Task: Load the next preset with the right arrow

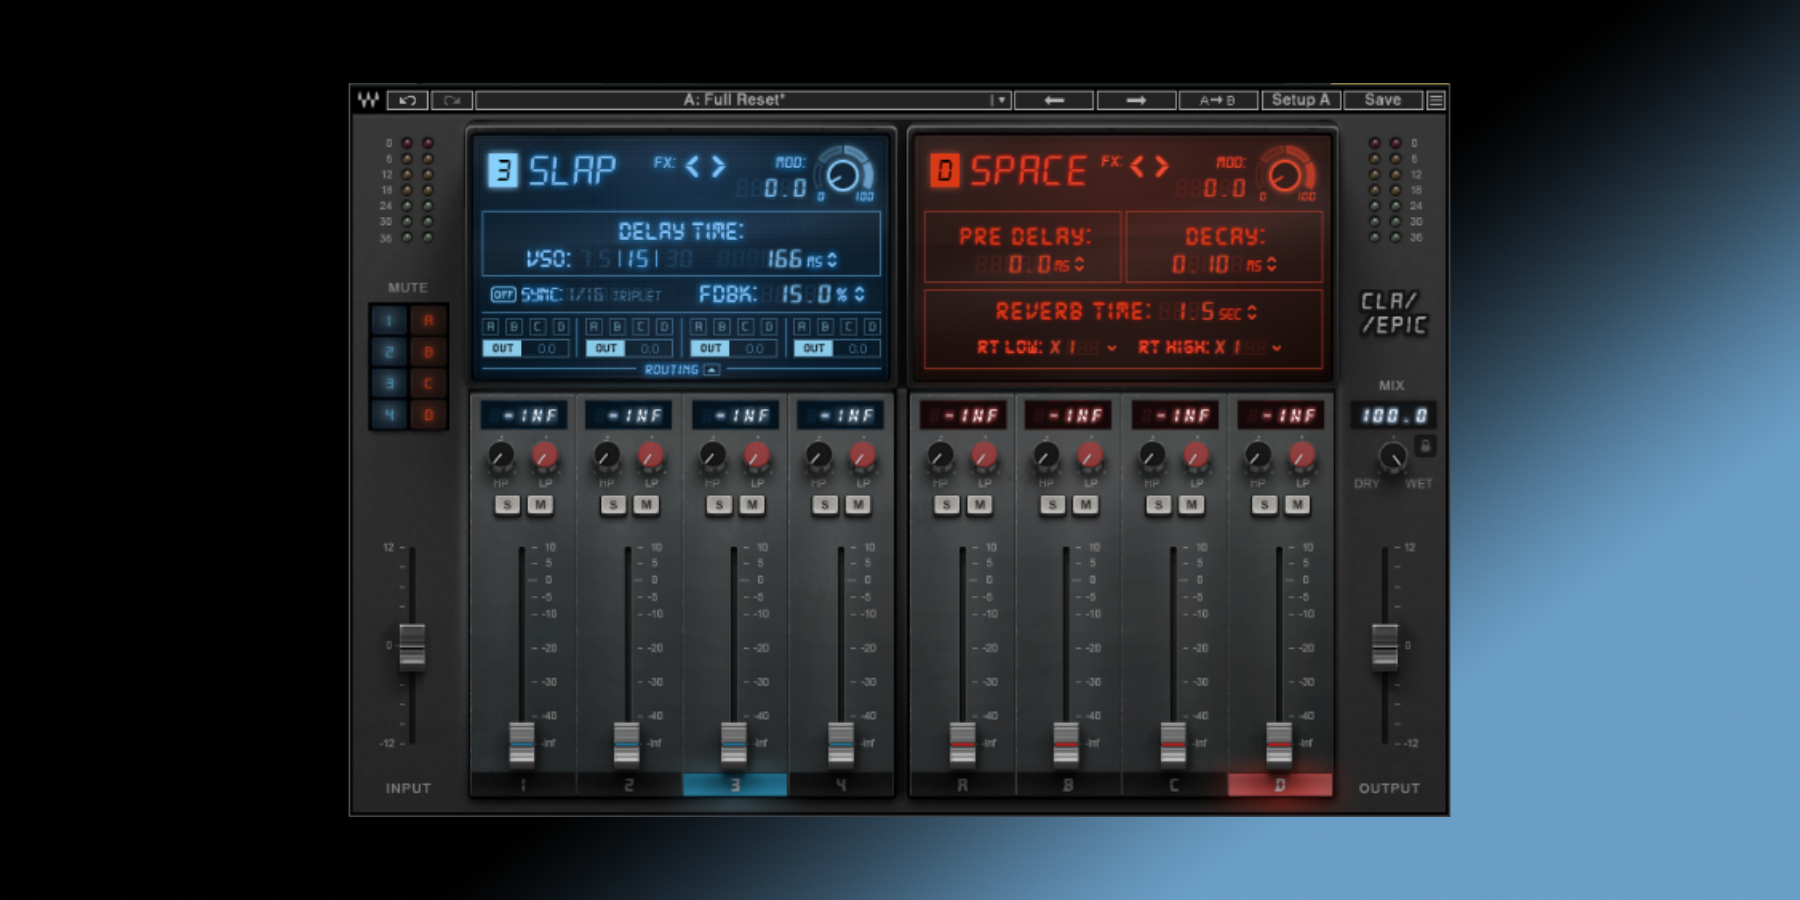Action: [x=1136, y=100]
